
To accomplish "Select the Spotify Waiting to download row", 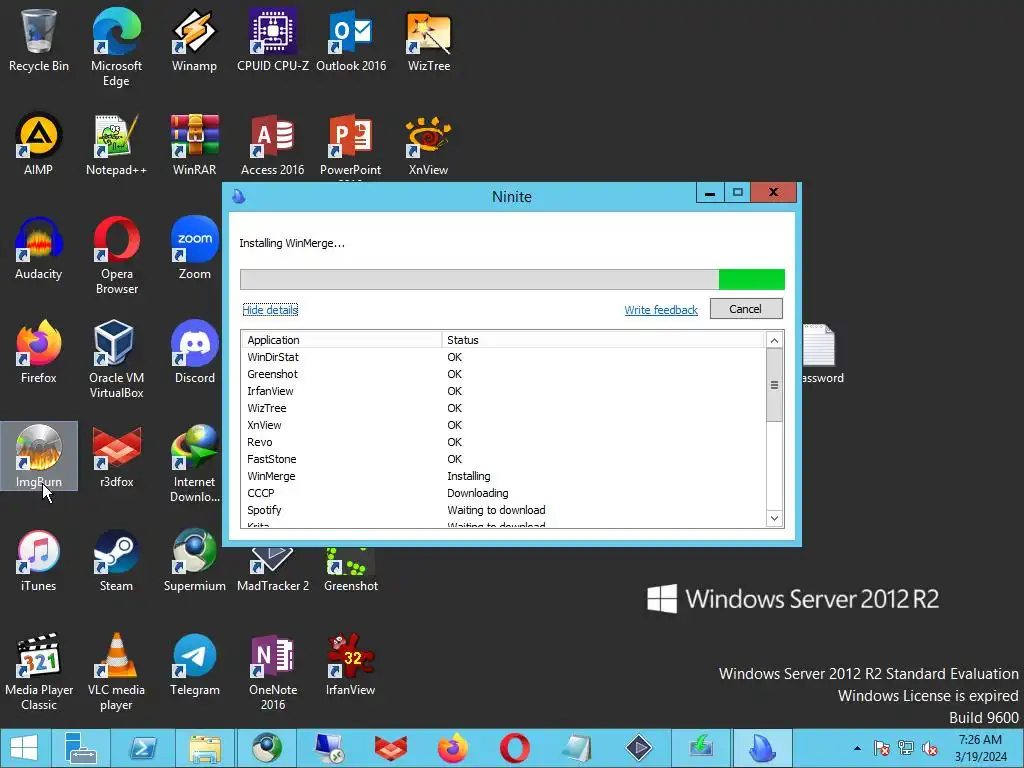I will (x=503, y=510).
